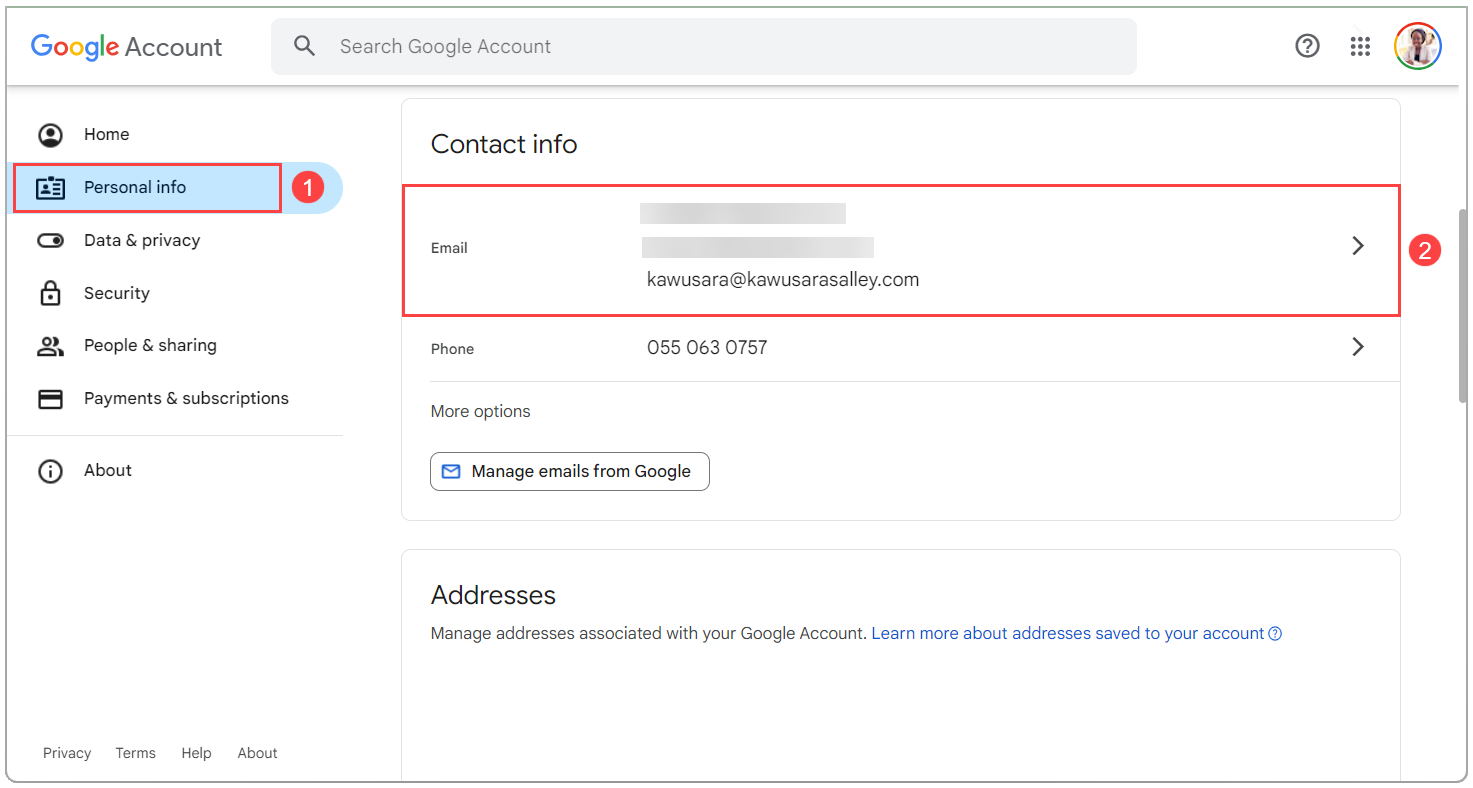Viewport: 1473px width, 788px height.
Task: Click the page vertical scrollbar thumb
Action: (1464, 305)
